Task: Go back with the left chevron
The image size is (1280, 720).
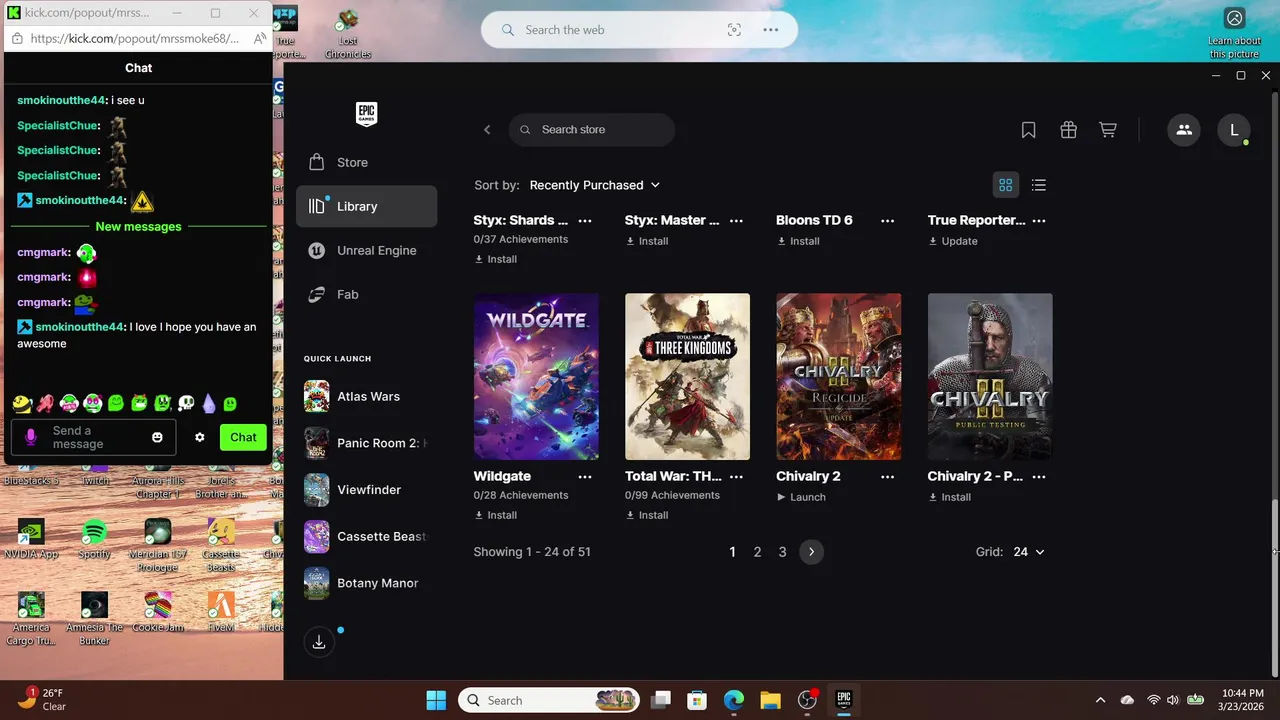Action: pos(487,129)
